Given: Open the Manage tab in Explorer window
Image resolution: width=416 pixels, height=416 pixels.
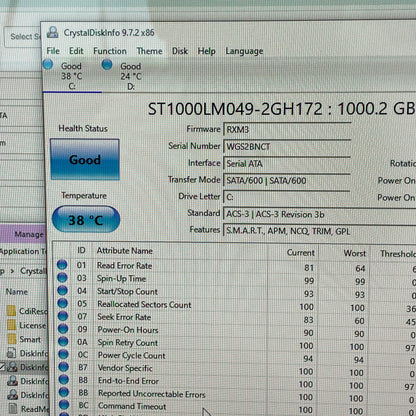Looking at the screenshot, I should (23, 234).
